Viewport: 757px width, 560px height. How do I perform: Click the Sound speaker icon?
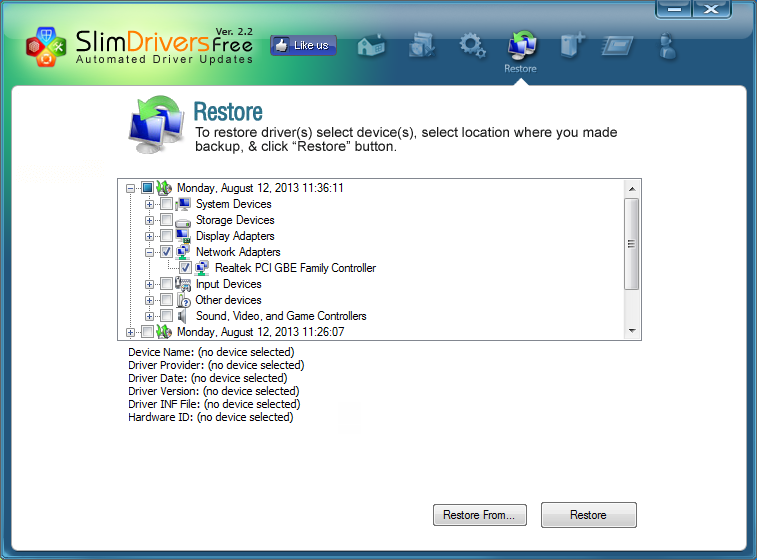click(182, 316)
